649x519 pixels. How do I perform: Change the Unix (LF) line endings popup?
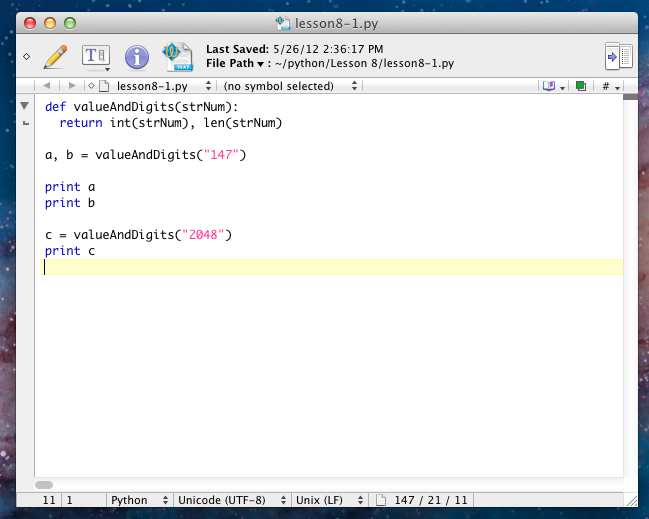(329, 500)
